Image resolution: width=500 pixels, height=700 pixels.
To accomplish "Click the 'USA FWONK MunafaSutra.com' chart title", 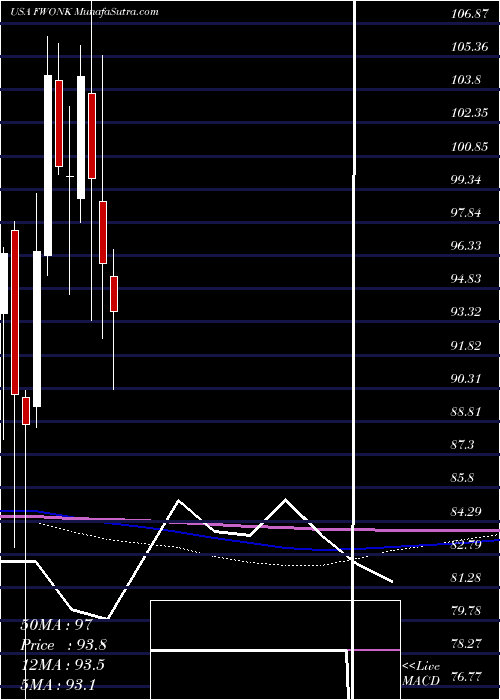I will point(84,12).
